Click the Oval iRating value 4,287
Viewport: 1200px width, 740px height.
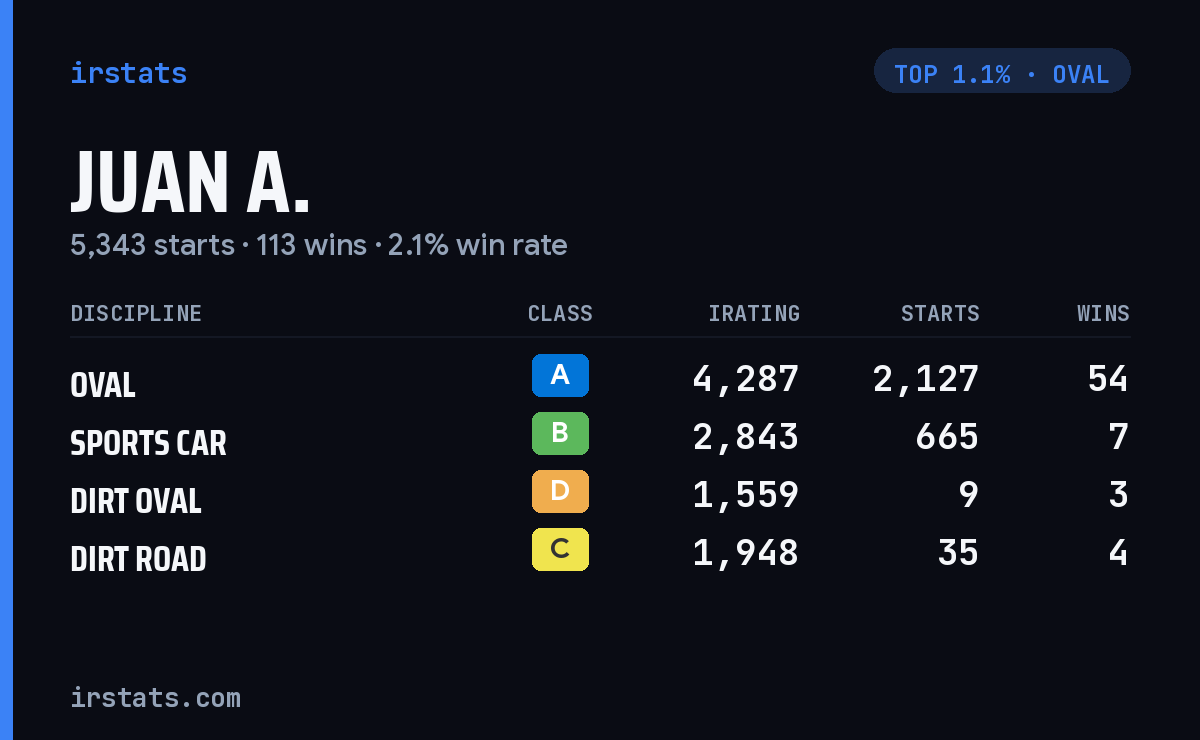746,379
